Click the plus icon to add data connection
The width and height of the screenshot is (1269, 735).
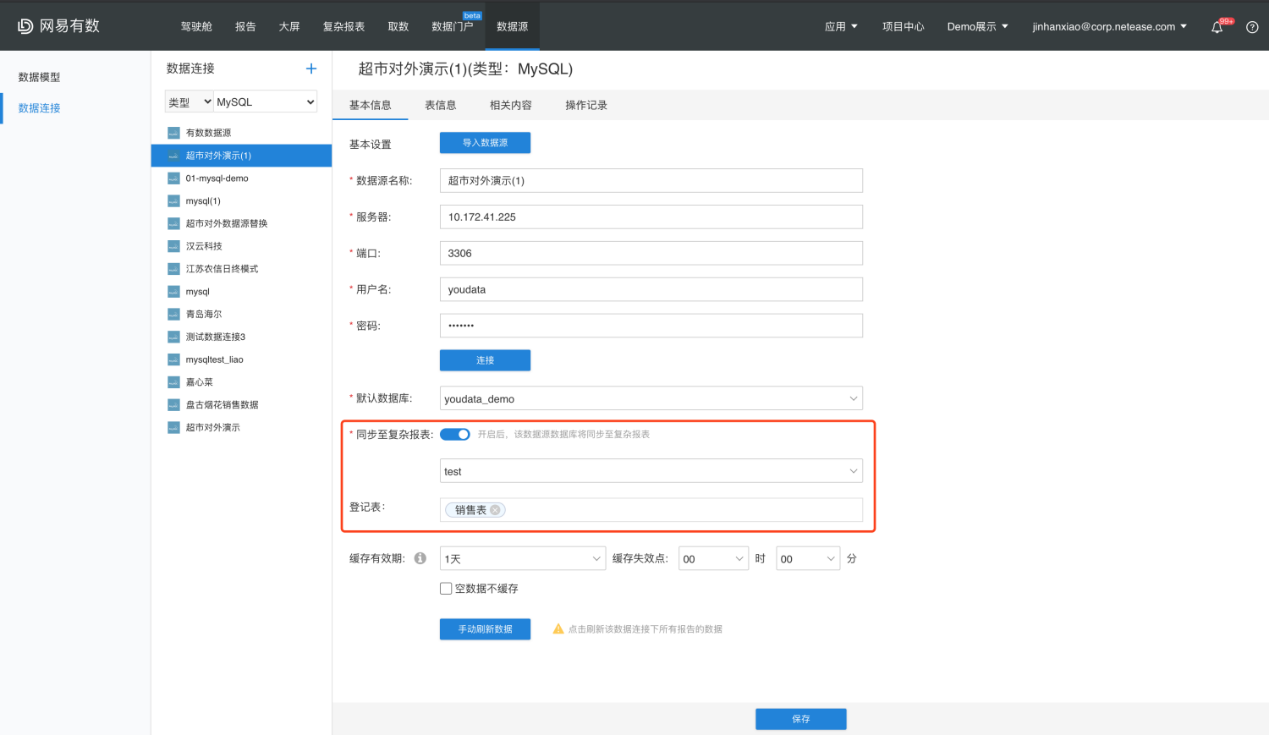(311, 69)
